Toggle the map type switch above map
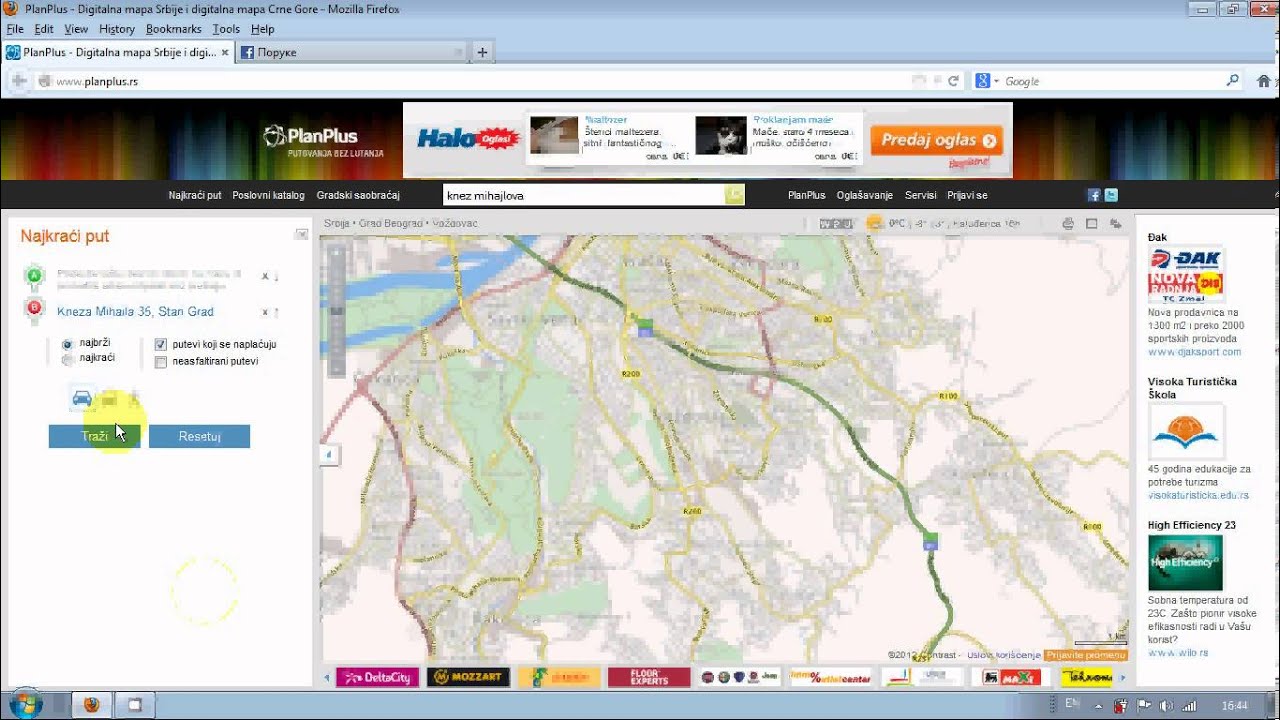1280x720 pixels. click(x=836, y=223)
